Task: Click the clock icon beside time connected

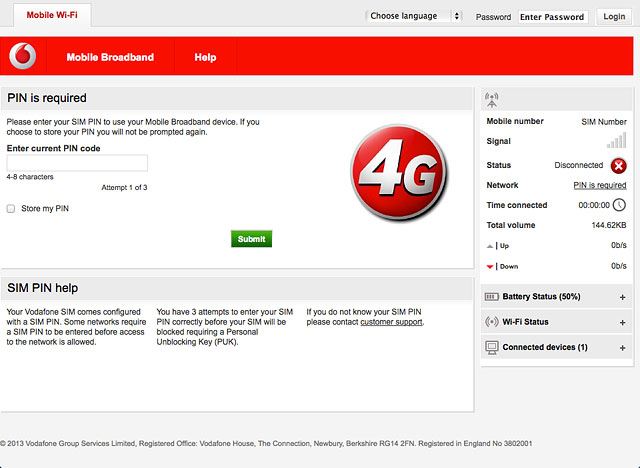Action: (x=619, y=205)
